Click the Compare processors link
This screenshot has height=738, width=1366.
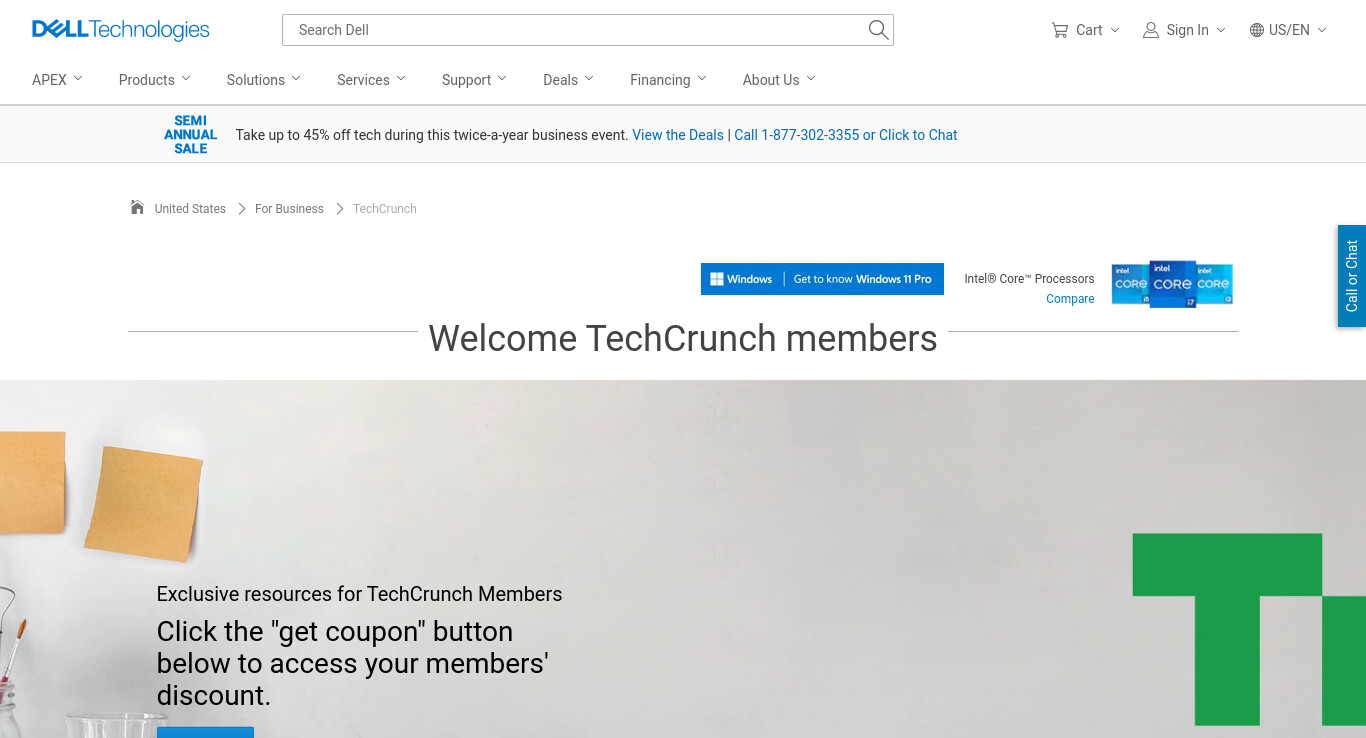pos(1070,299)
